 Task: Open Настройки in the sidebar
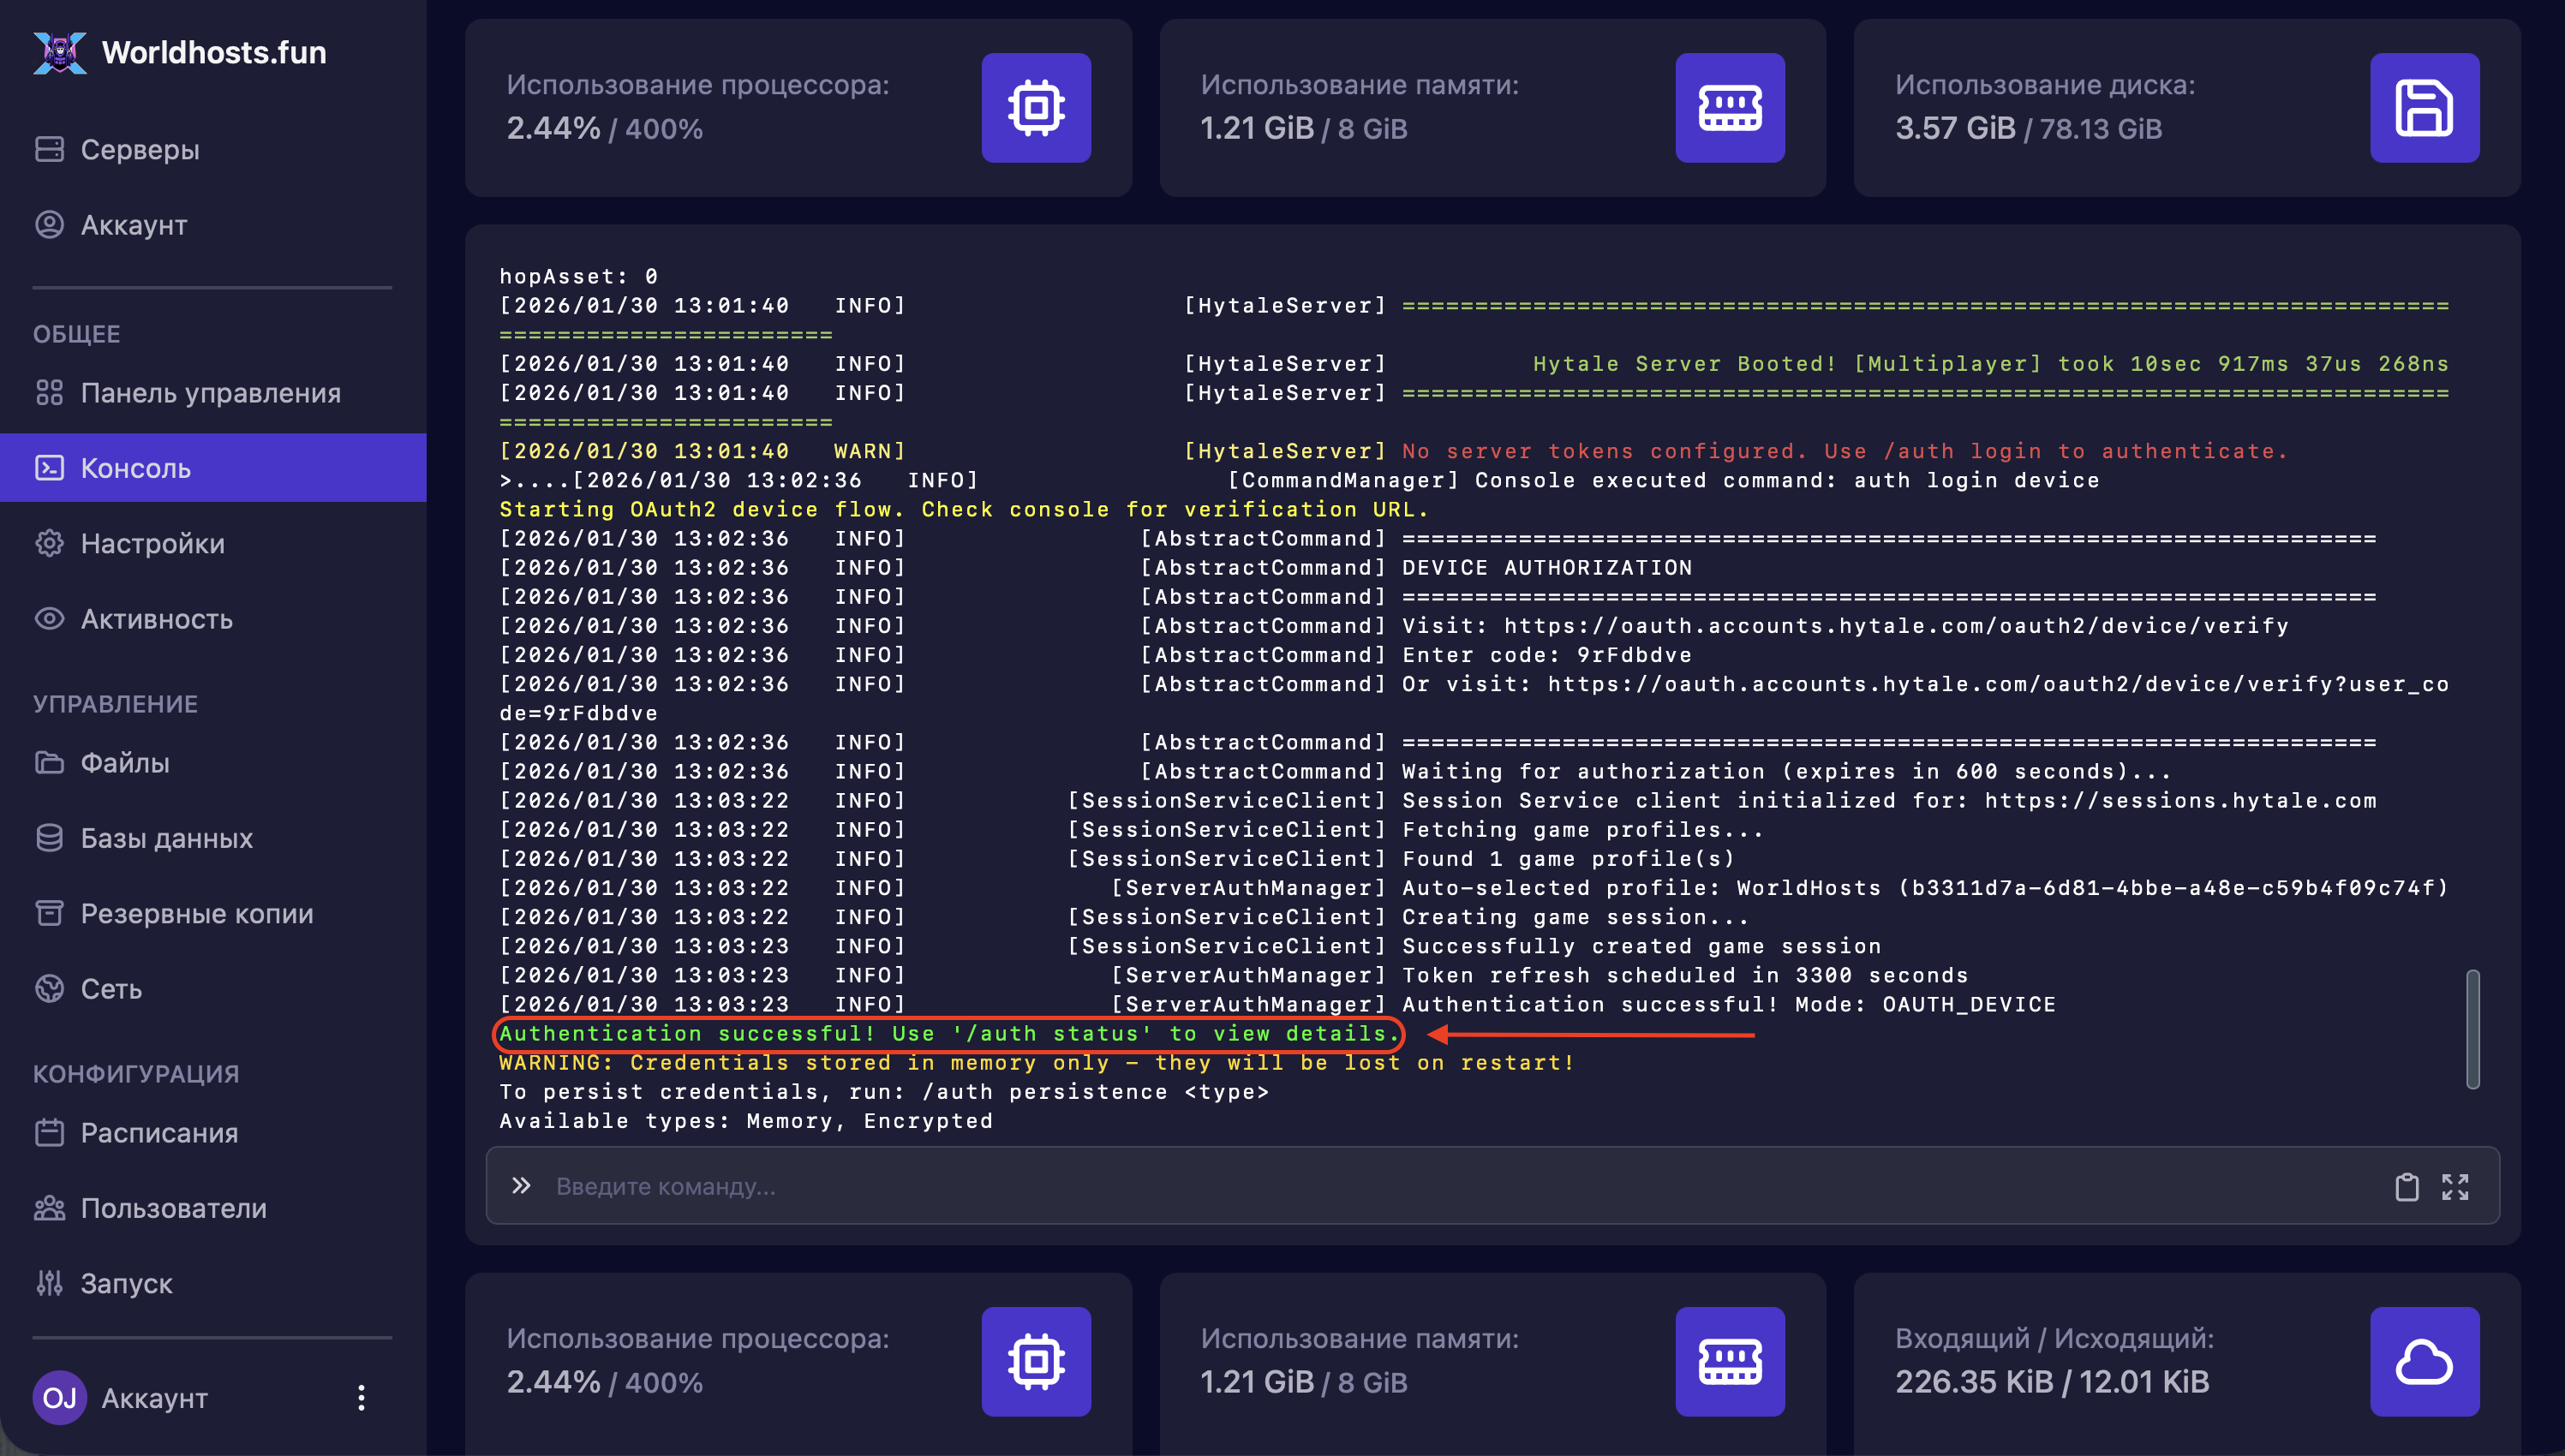point(152,543)
